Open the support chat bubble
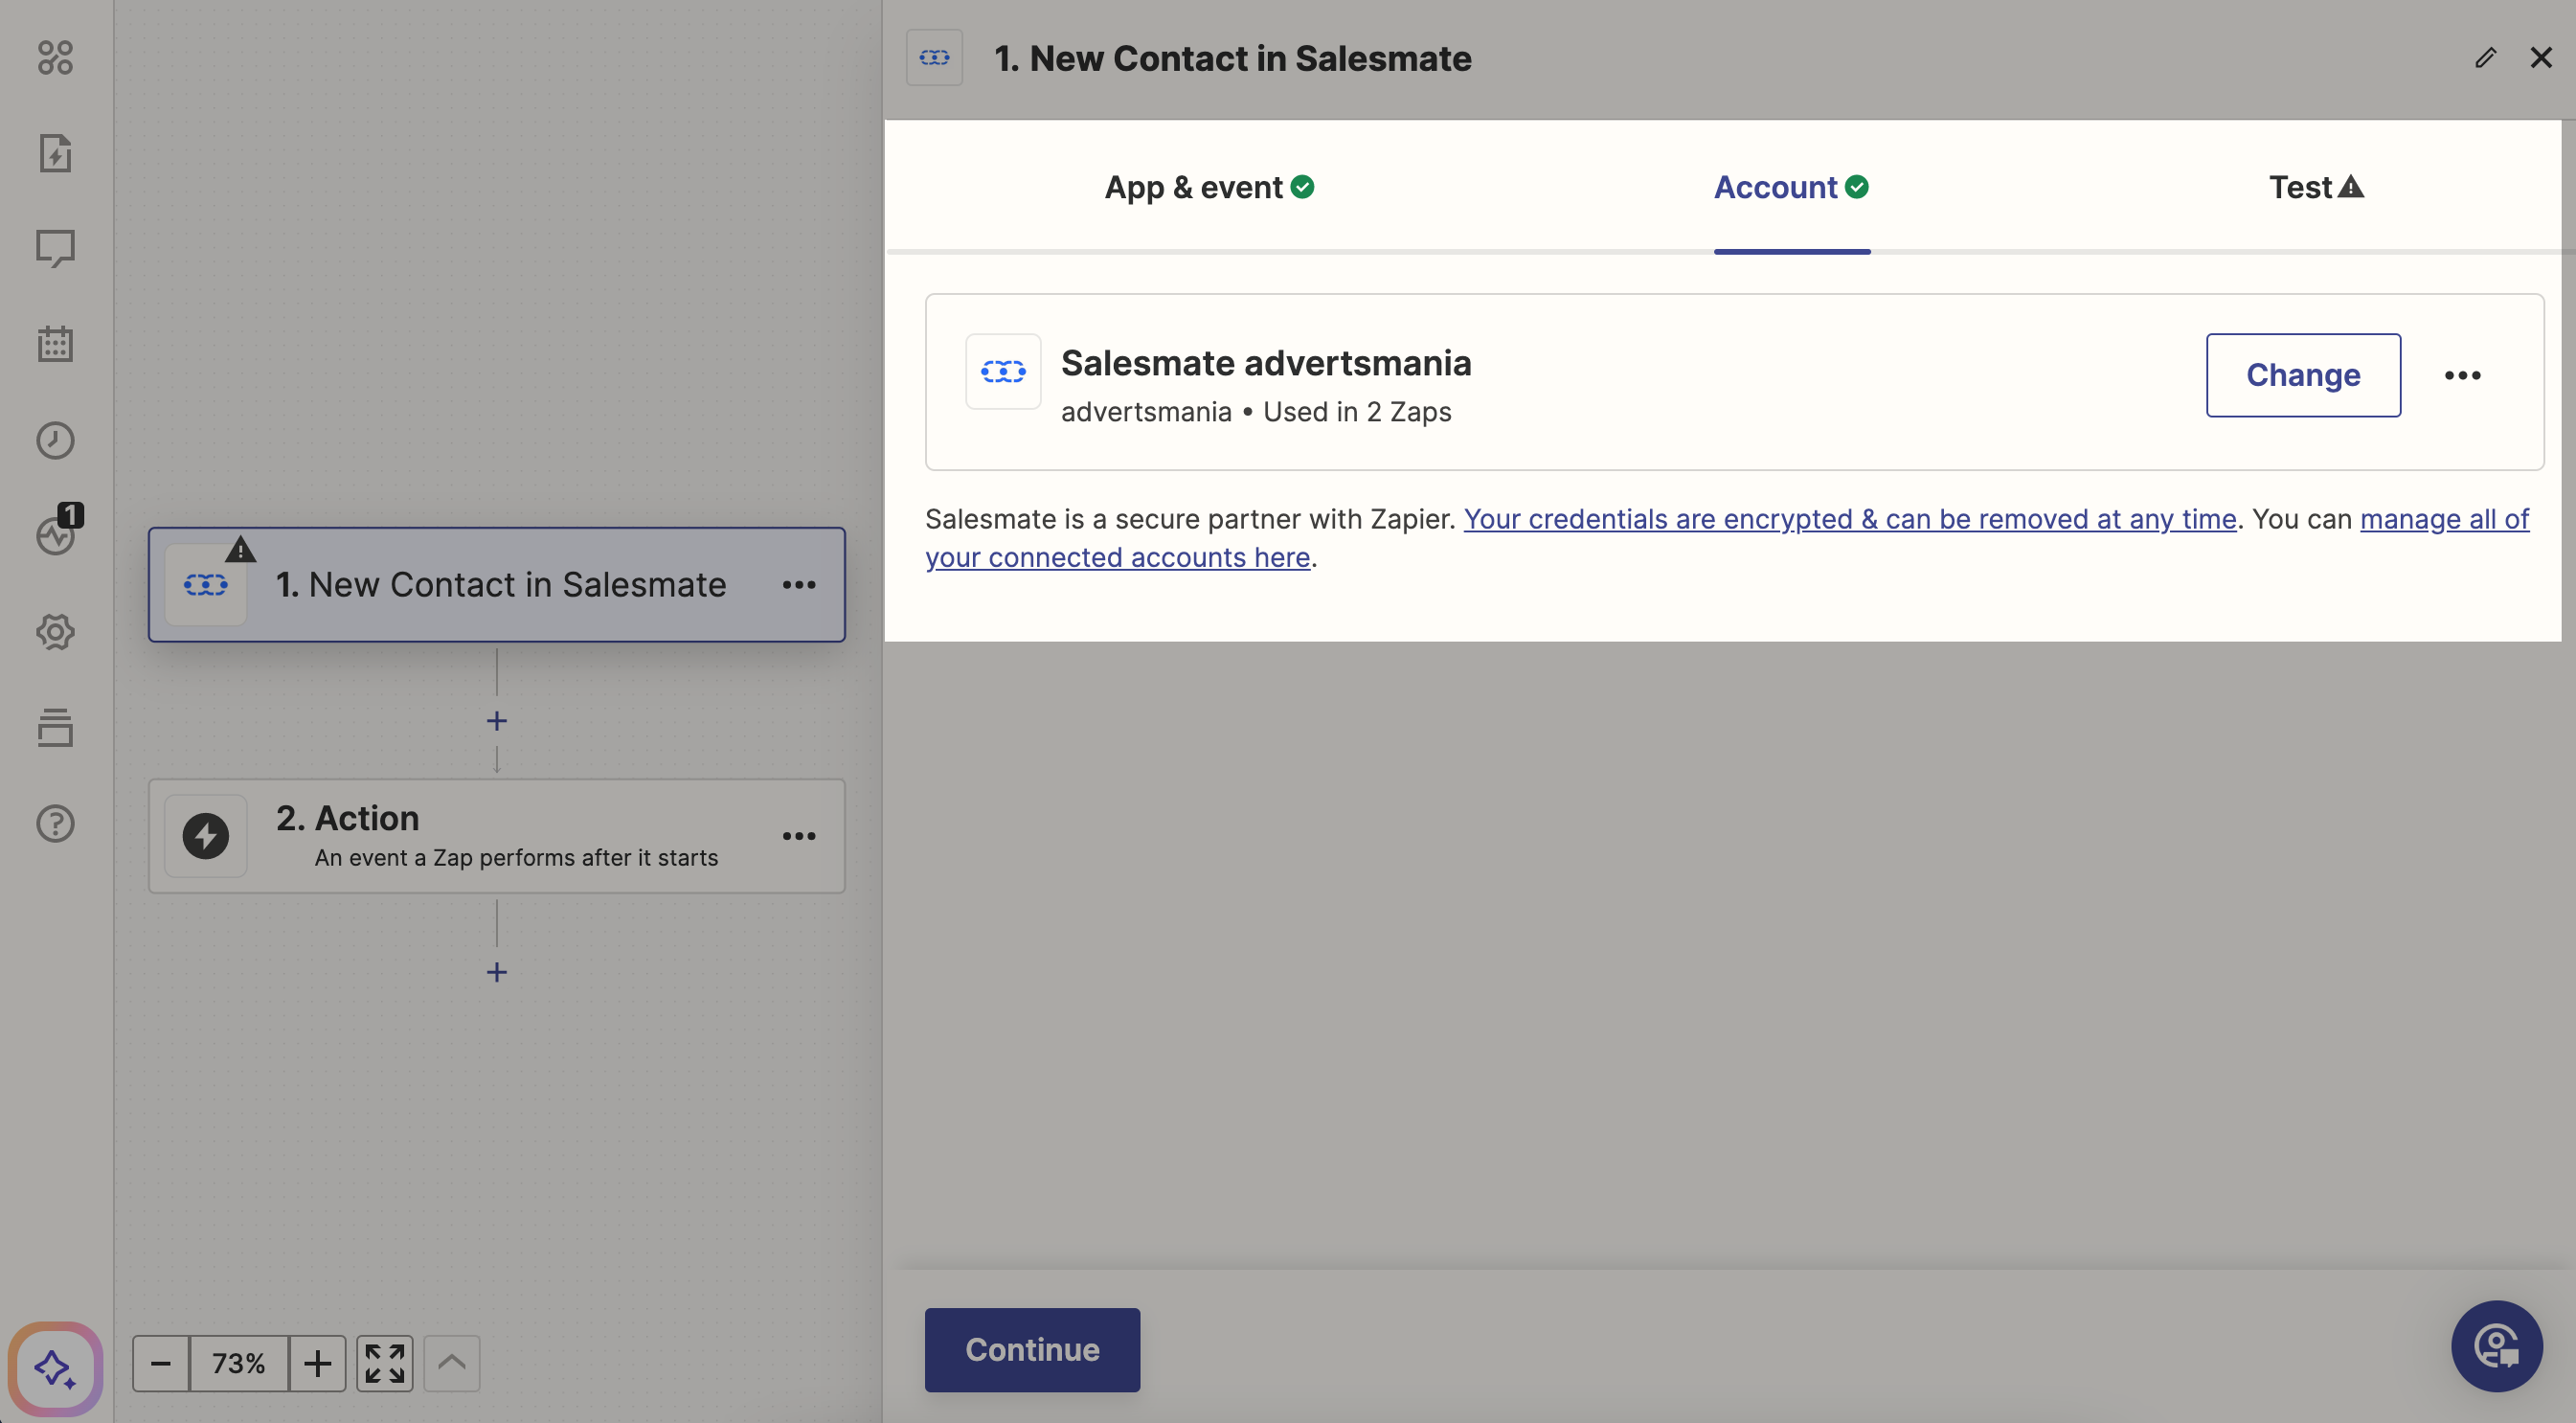 2497,1346
